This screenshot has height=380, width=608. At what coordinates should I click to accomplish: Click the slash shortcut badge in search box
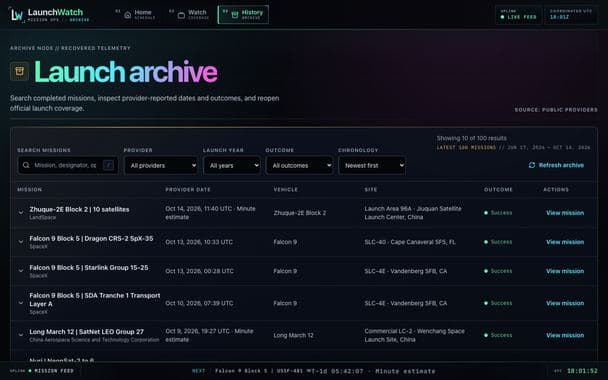click(109, 165)
